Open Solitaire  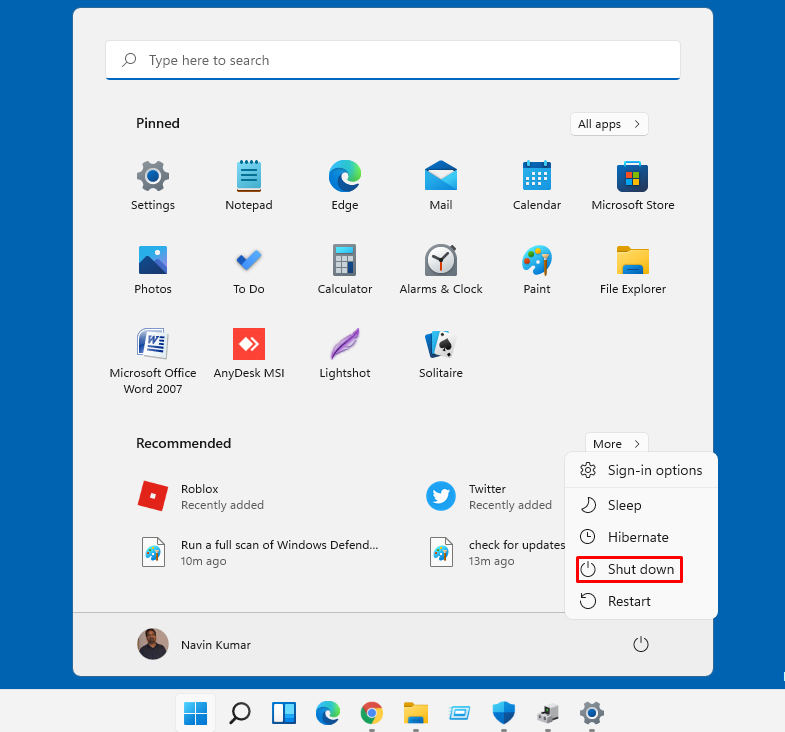(441, 353)
